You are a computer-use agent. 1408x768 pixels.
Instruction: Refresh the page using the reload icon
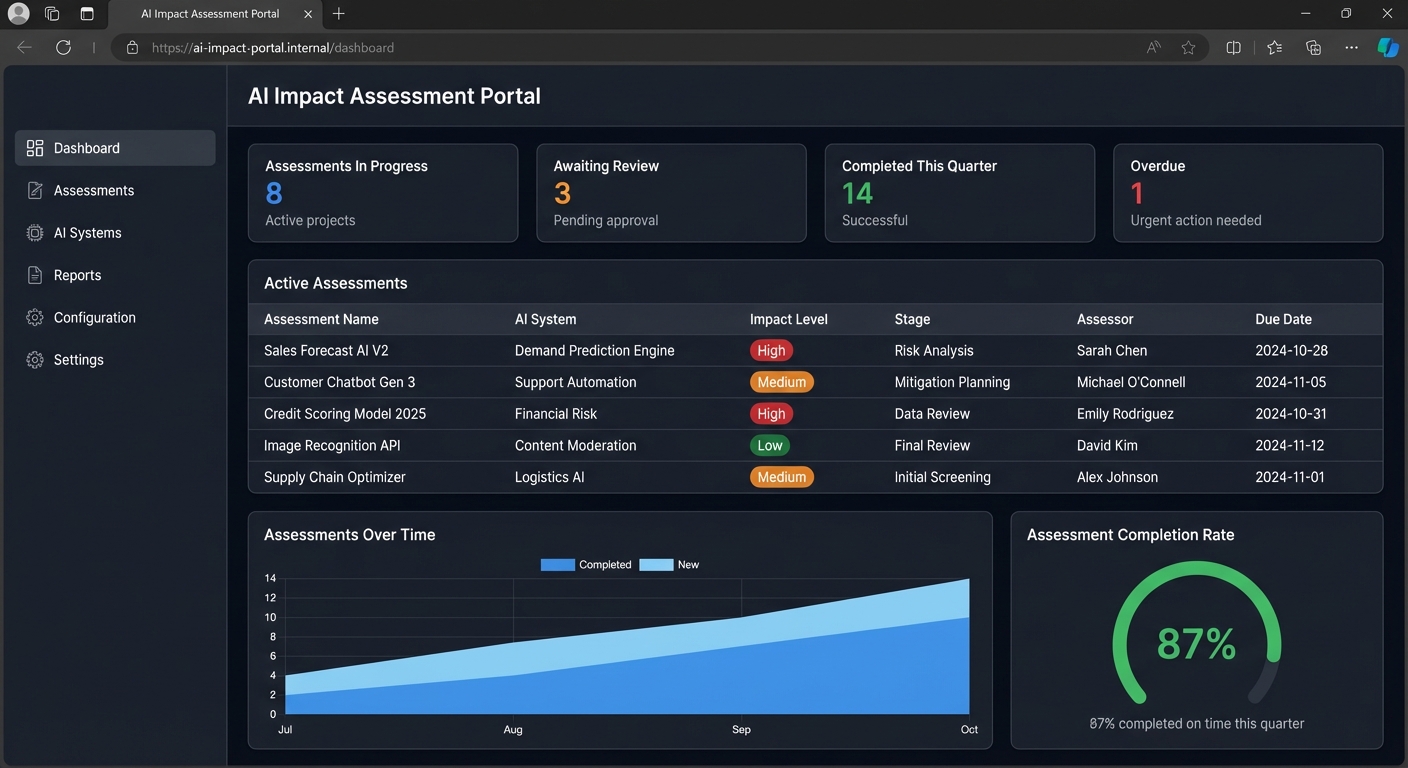point(63,46)
